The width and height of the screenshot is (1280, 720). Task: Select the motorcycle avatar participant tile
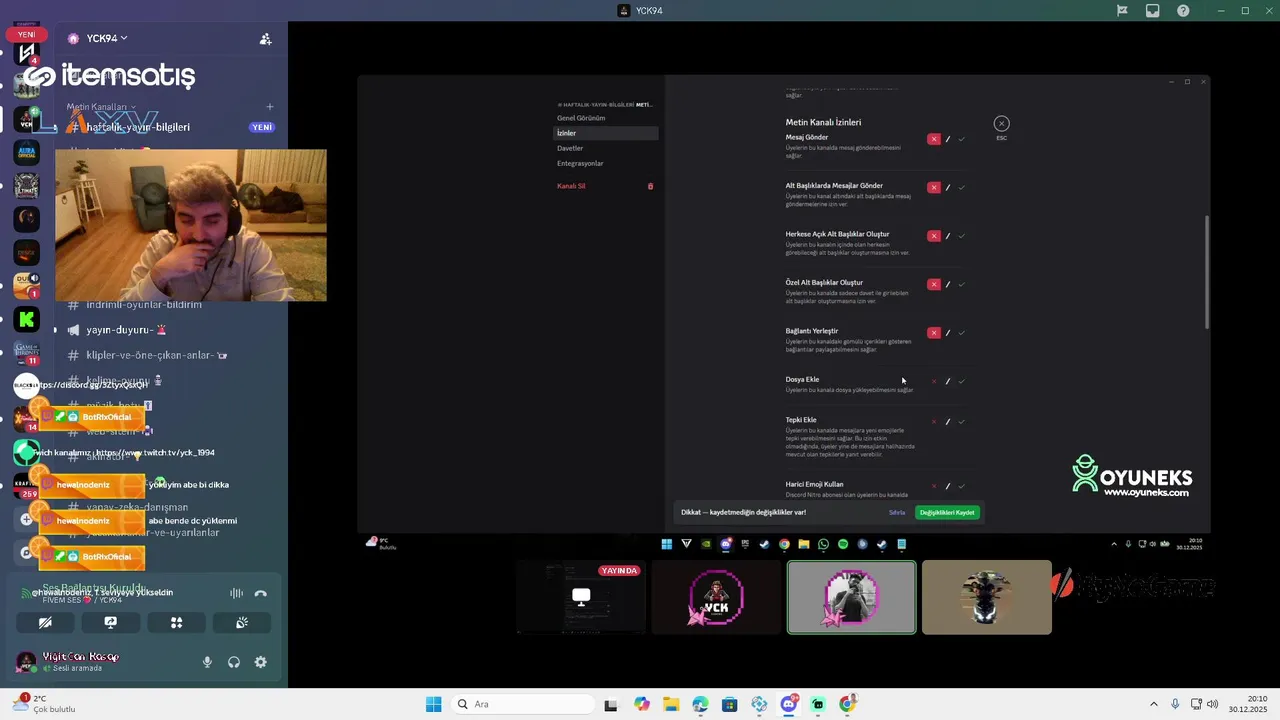987,598
